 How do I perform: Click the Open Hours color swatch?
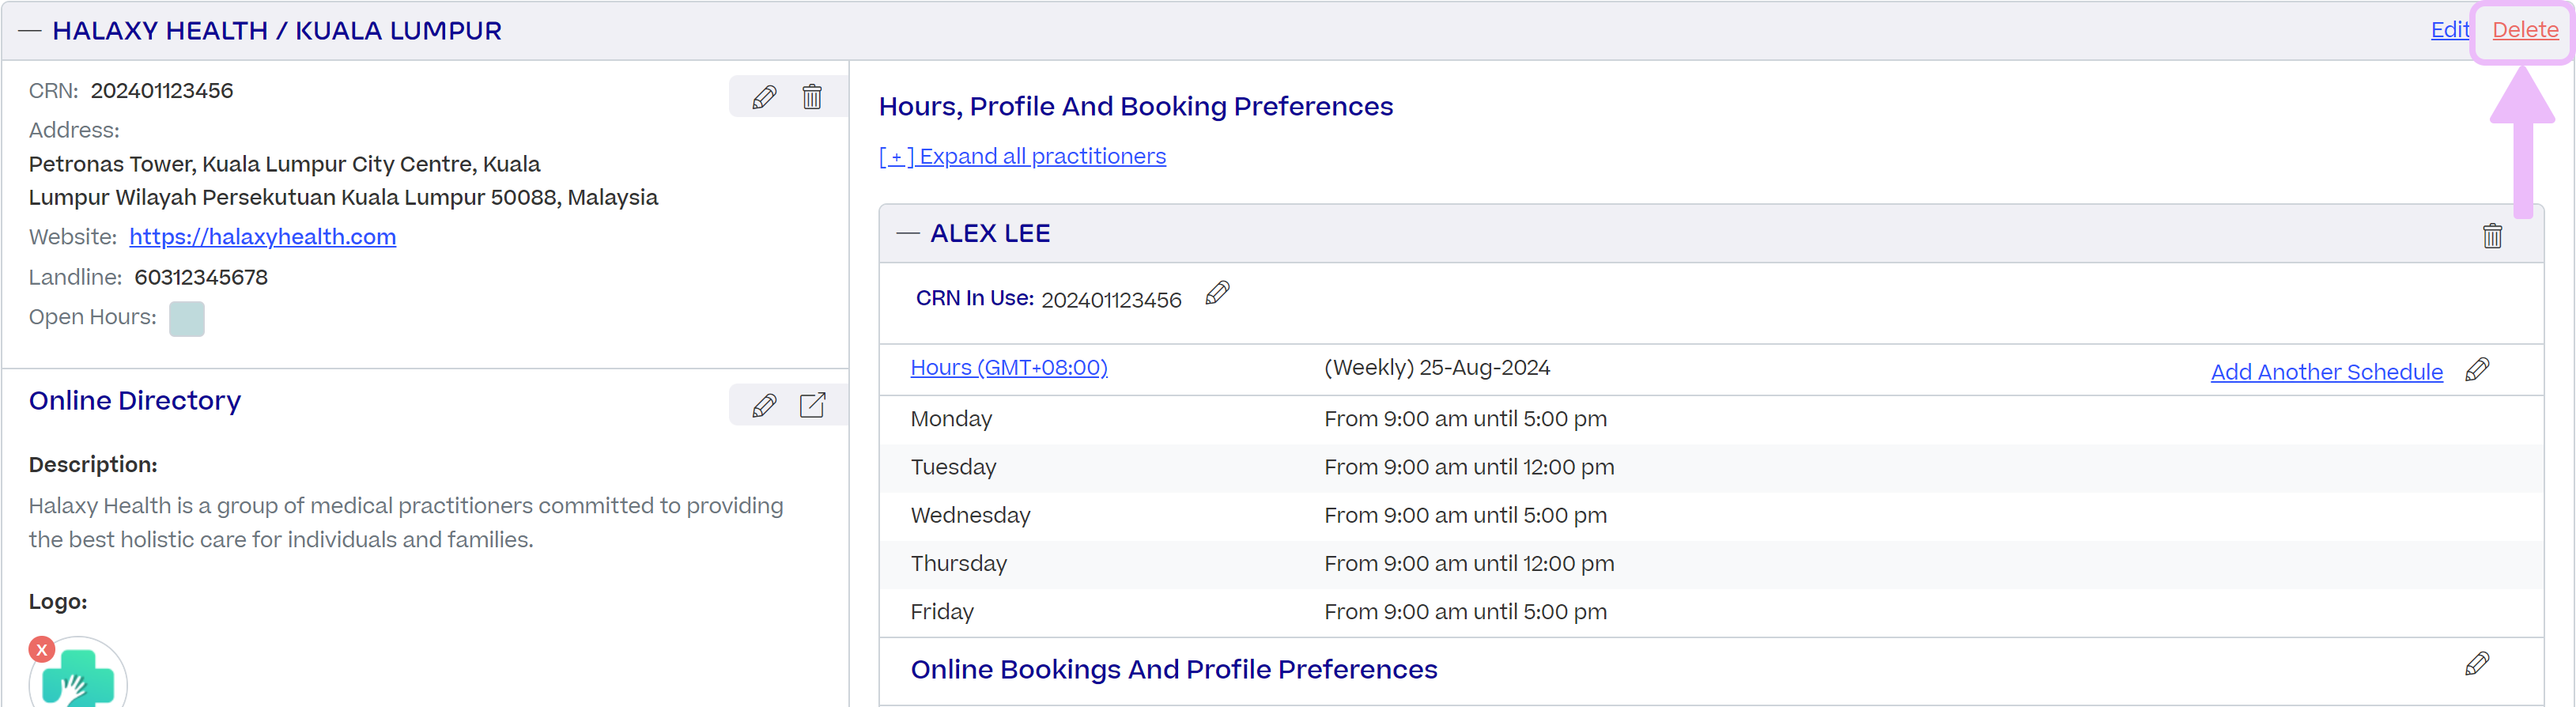(x=187, y=319)
